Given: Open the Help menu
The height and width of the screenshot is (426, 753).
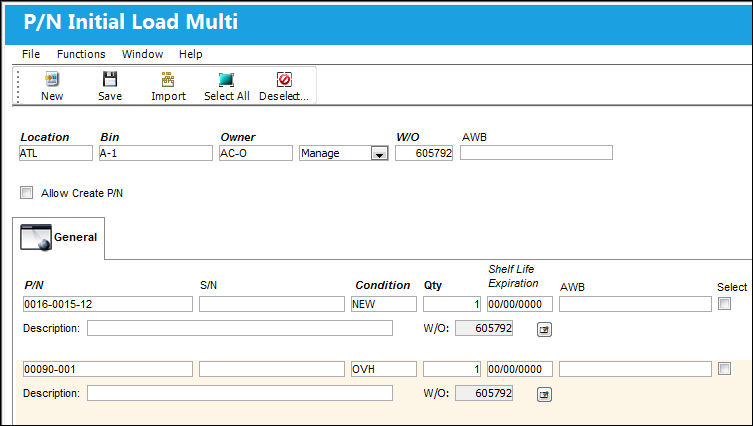Looking at the screenshot, I should (190, 54).
